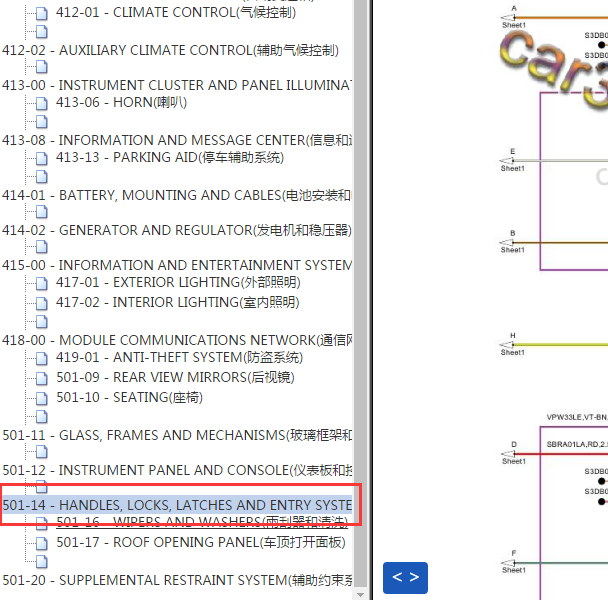Click Sheet1 connector arrow A in diagram

508,17
